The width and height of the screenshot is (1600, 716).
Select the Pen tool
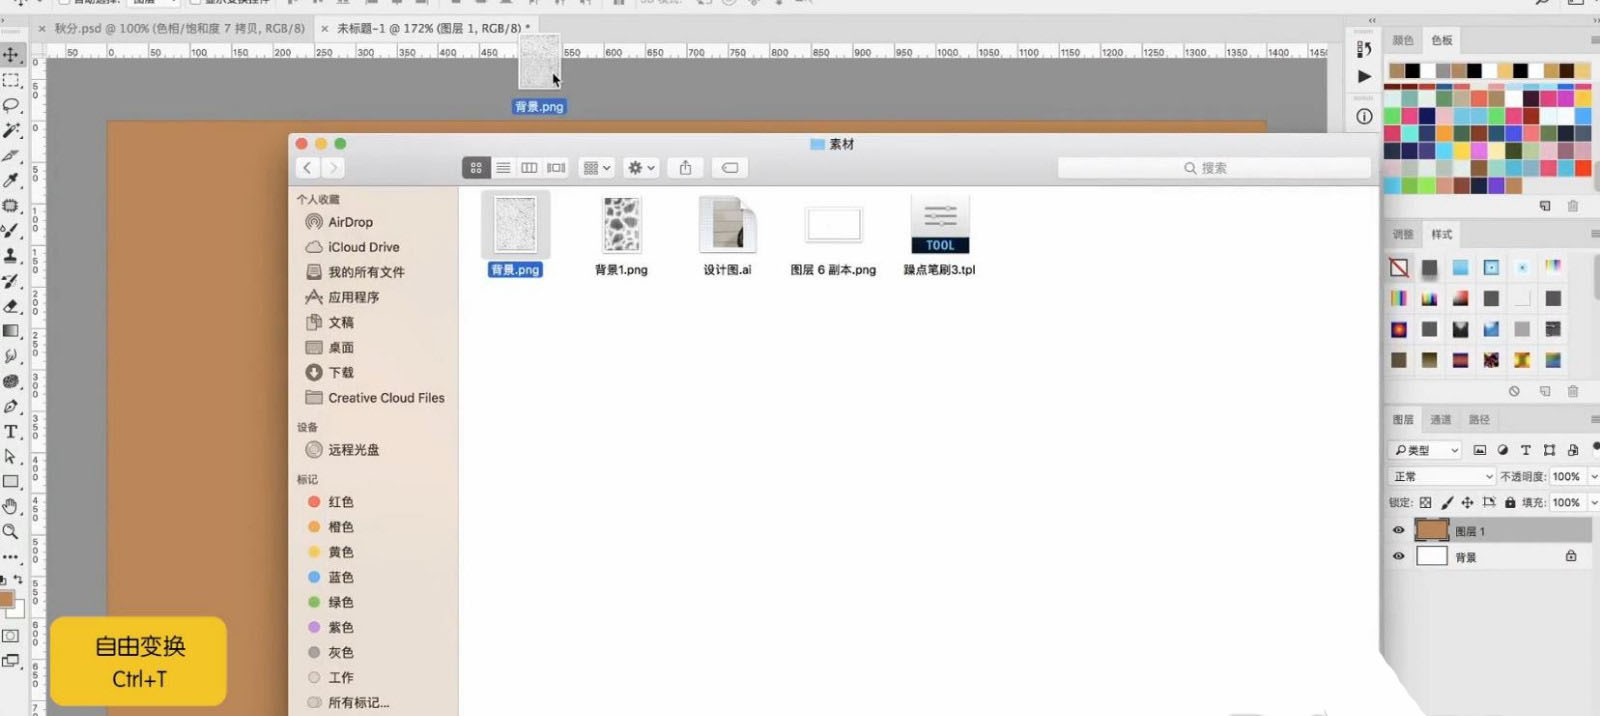pyautogui.click(x=11, y=406)
